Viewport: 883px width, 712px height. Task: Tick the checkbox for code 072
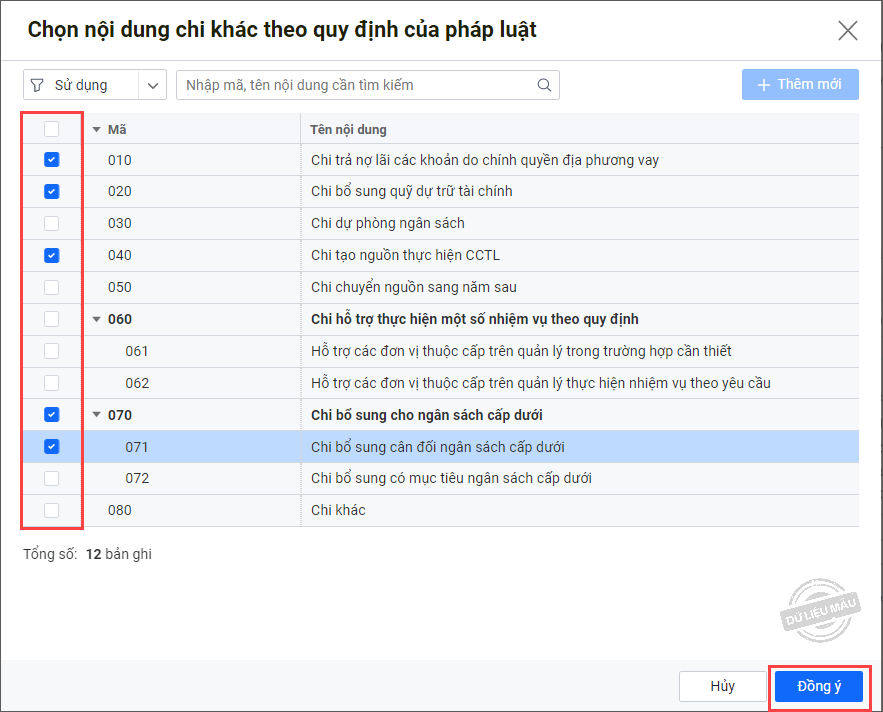[52, 478]
